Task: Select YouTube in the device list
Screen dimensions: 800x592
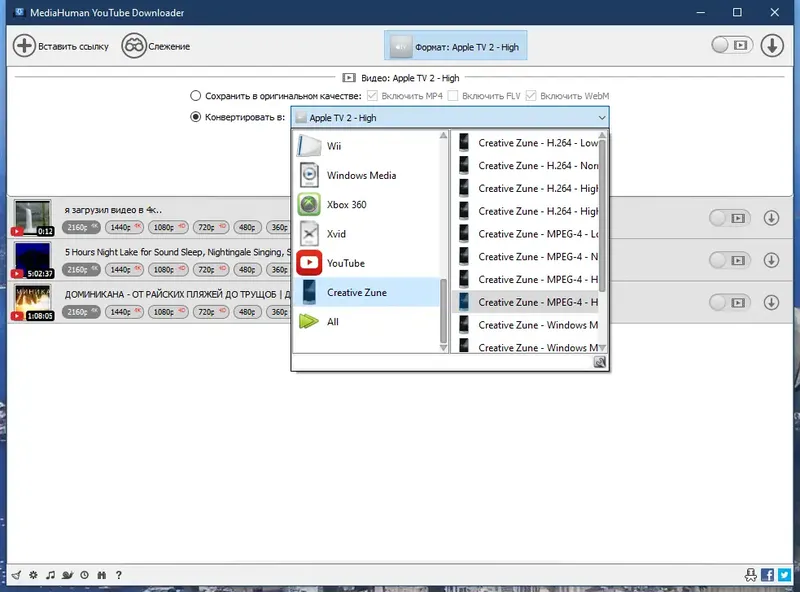Action: click(x=366, y=263)
